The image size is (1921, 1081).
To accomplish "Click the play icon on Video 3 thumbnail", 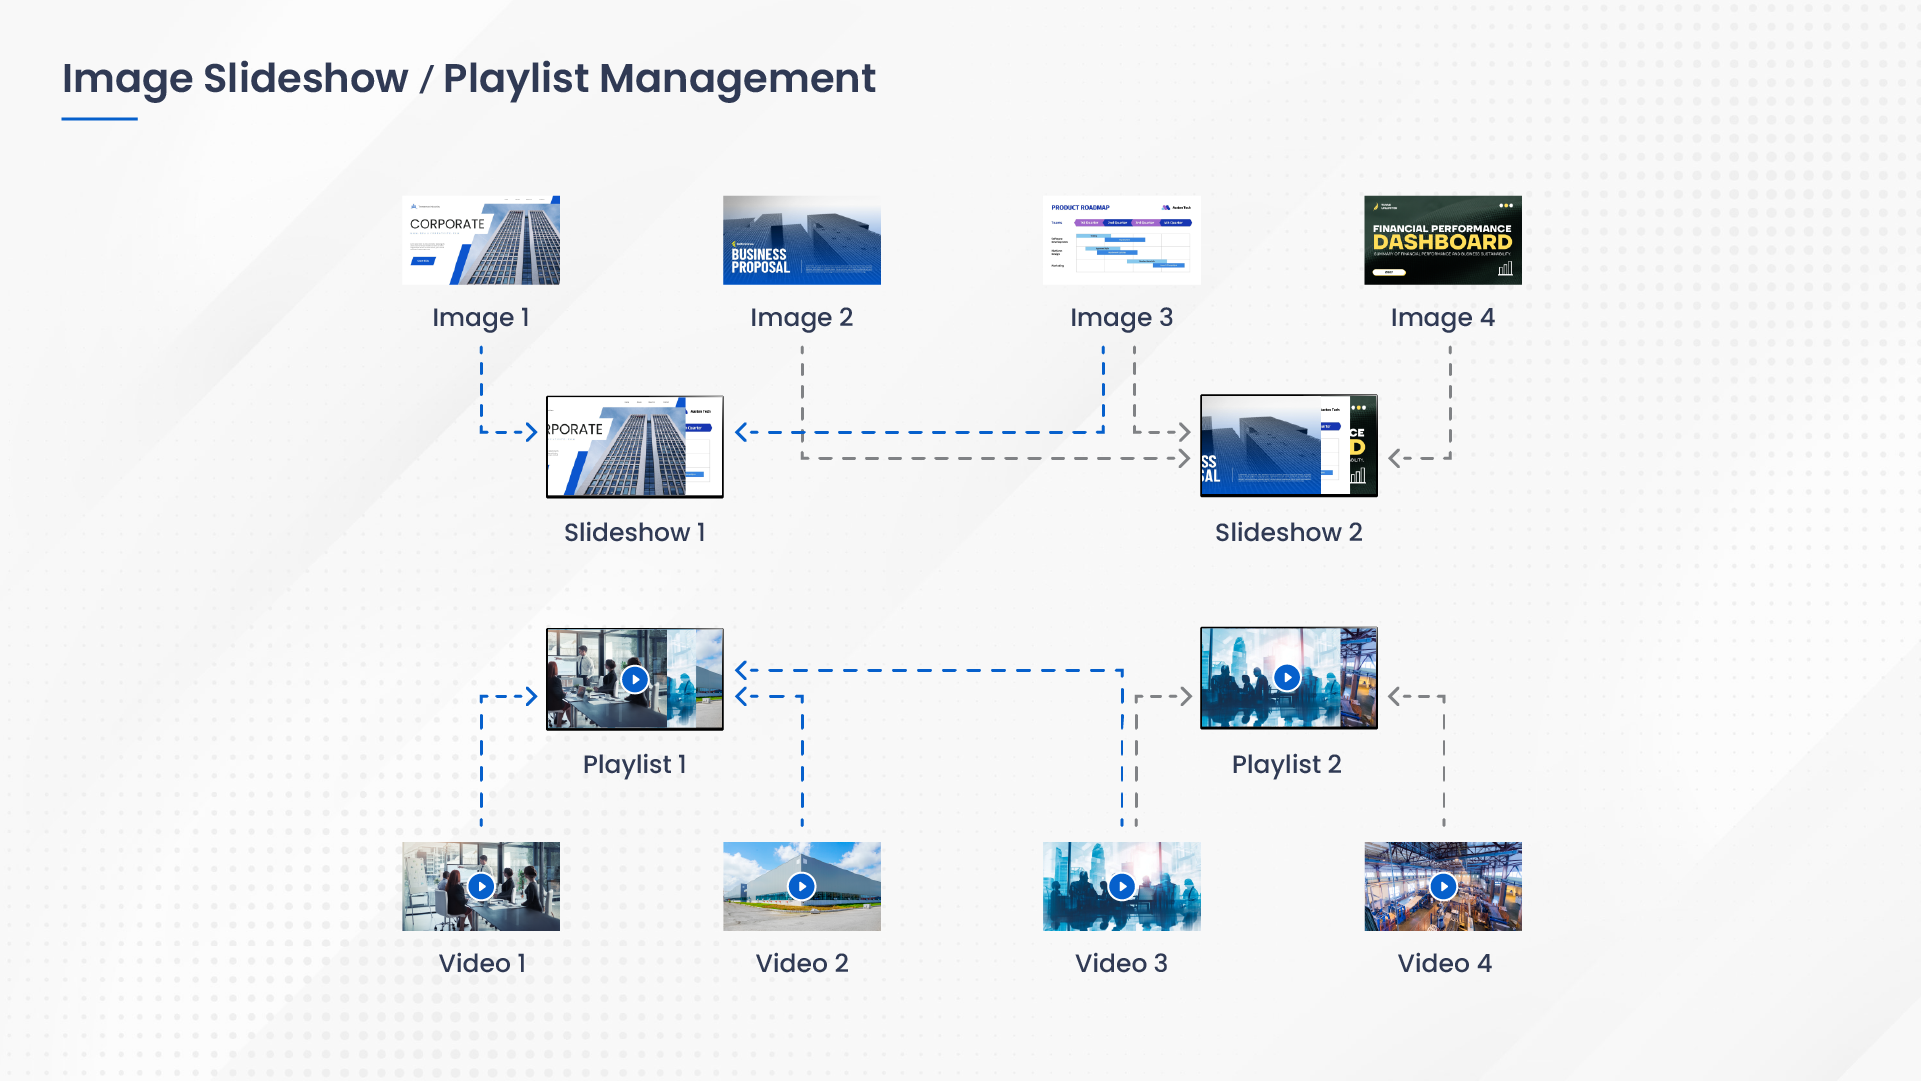I will click(x=1122, y=885).
